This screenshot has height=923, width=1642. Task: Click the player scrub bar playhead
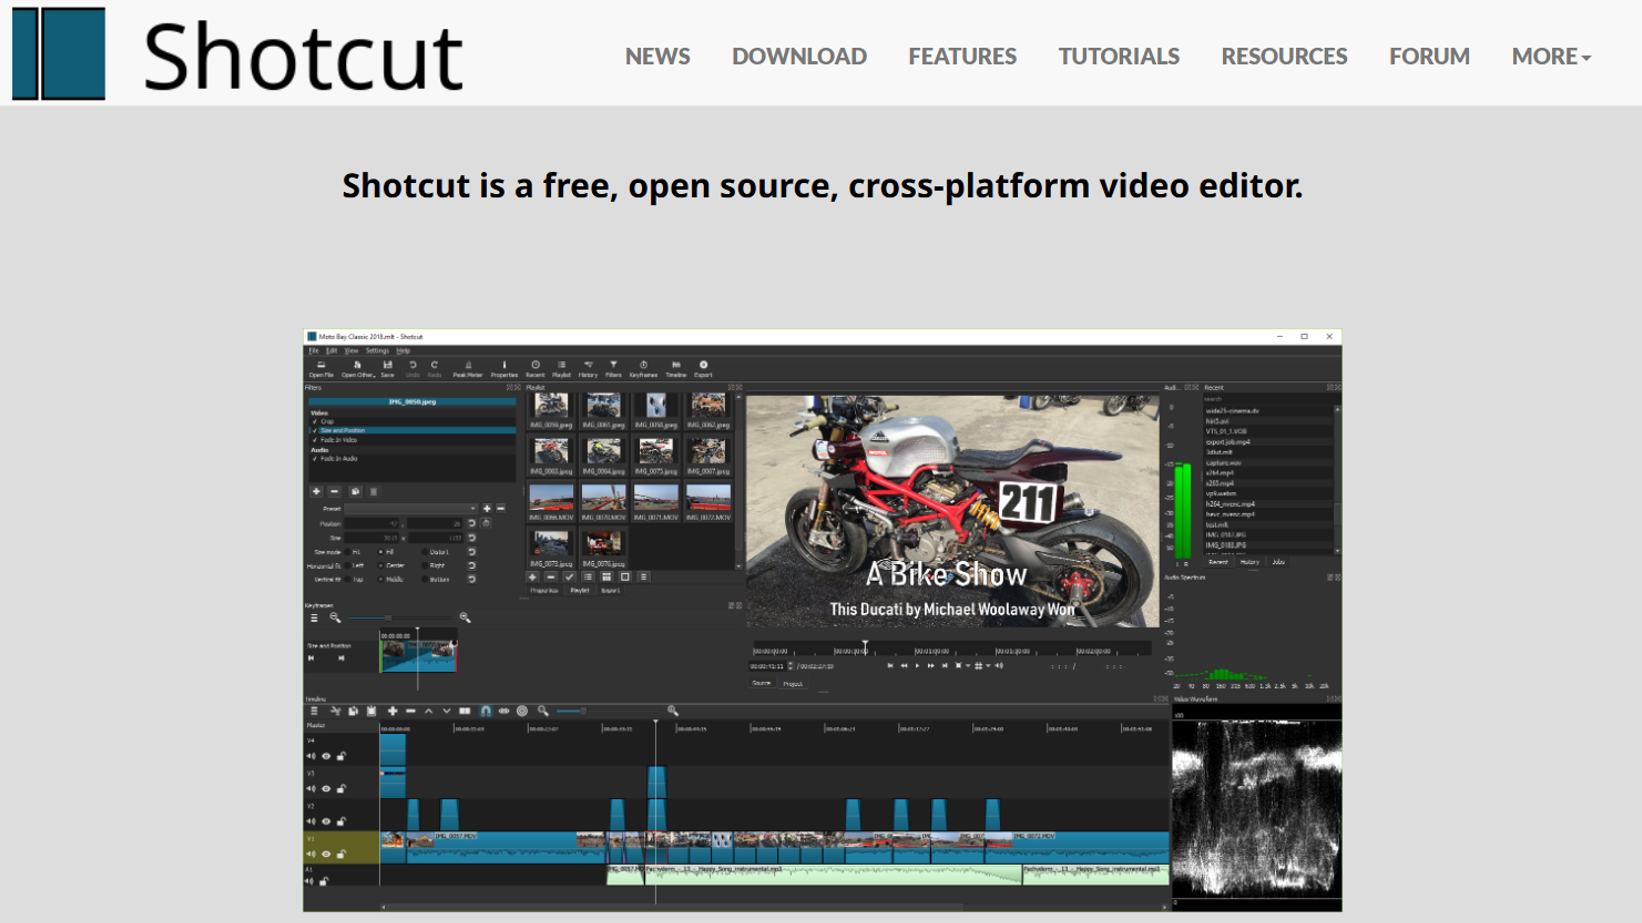click(x=865, y=648)
